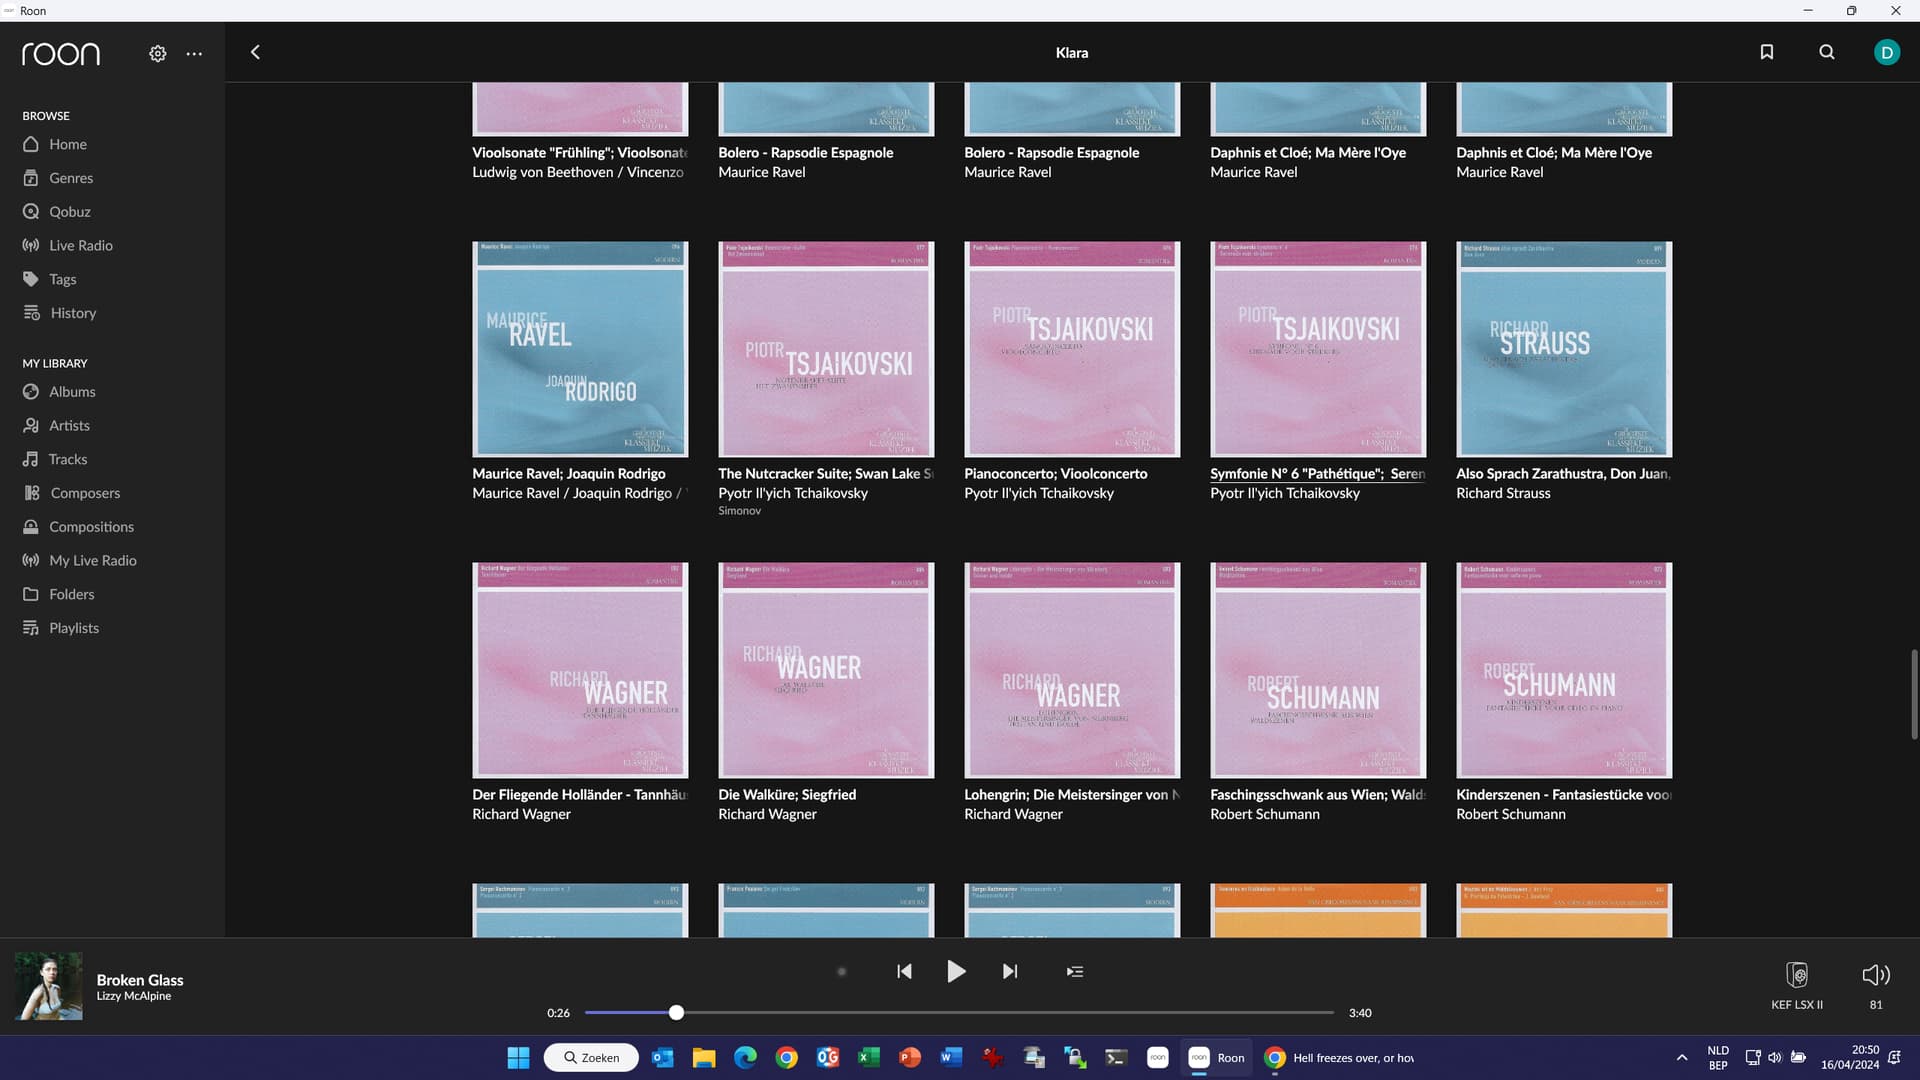Open Der Fliegende Holländer album cover
Viewport: 1920px width, 1080px height.
click(x=580, y=670)
